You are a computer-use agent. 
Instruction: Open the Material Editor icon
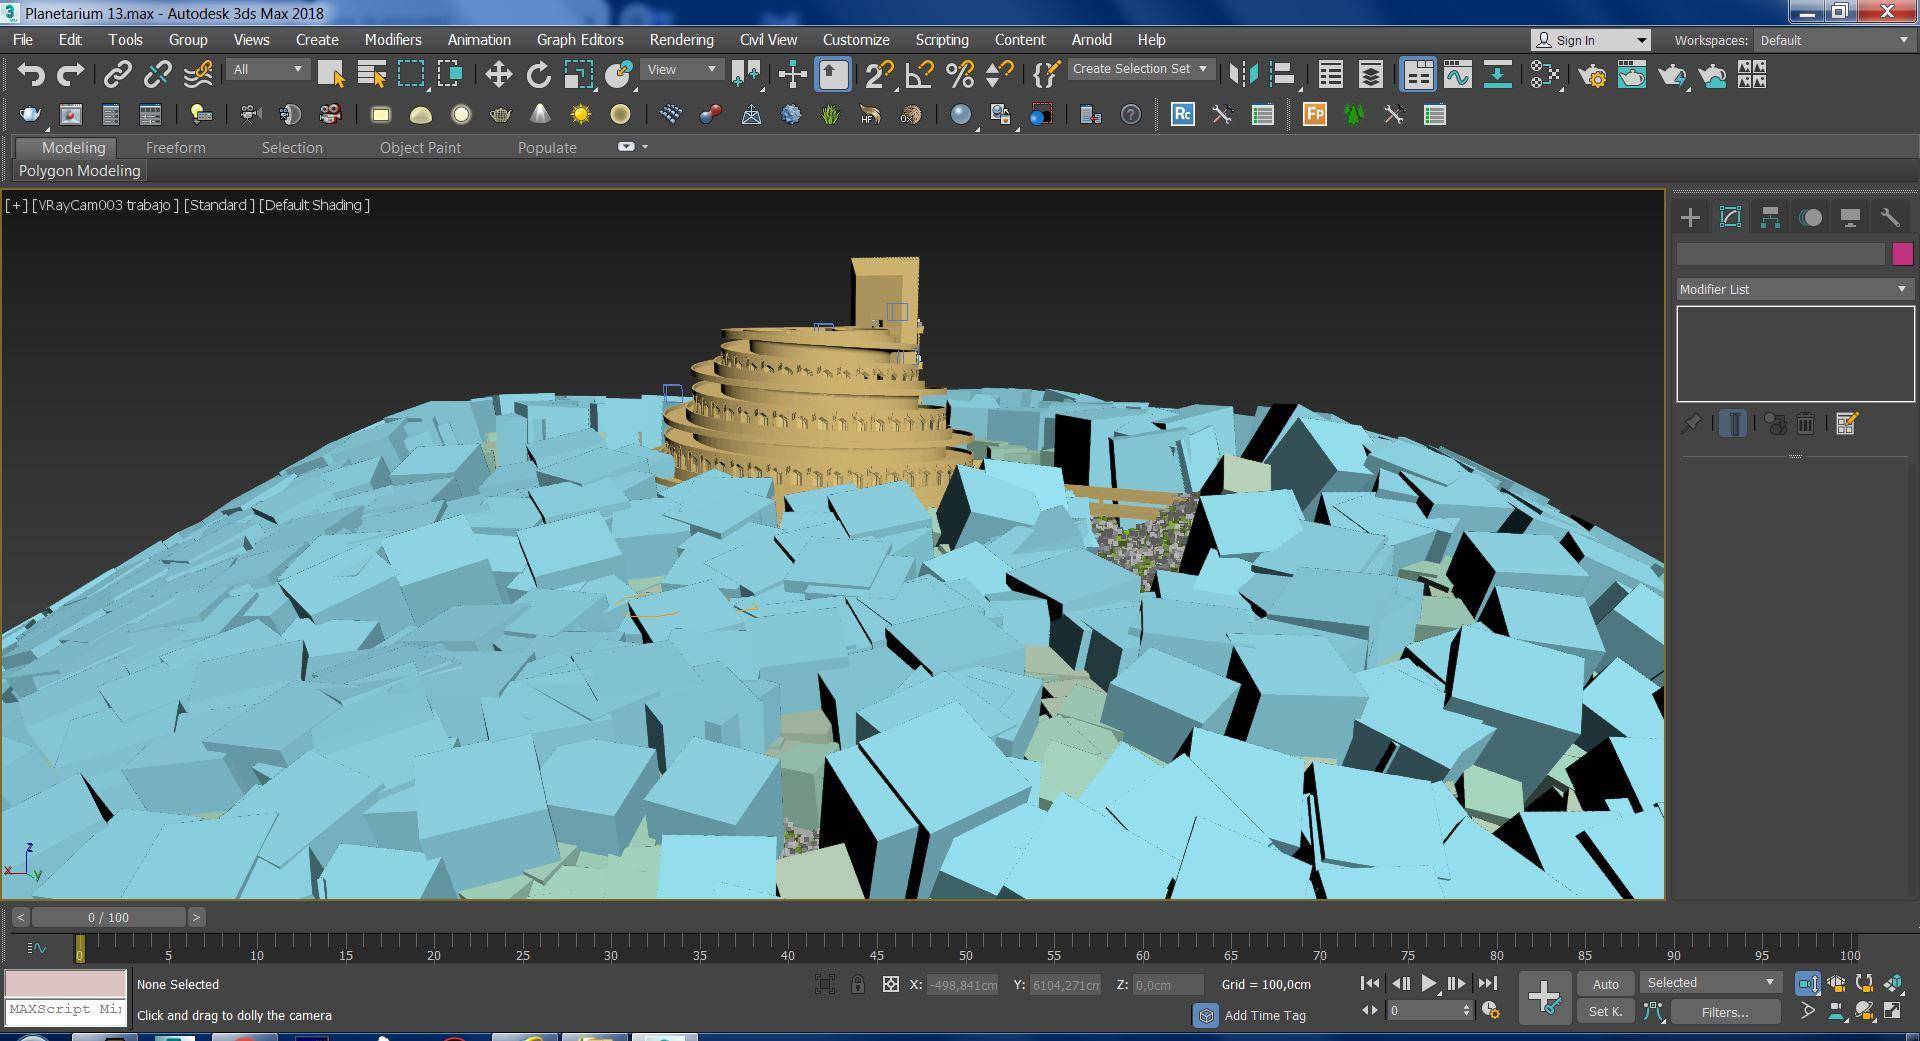(1544, 75)
